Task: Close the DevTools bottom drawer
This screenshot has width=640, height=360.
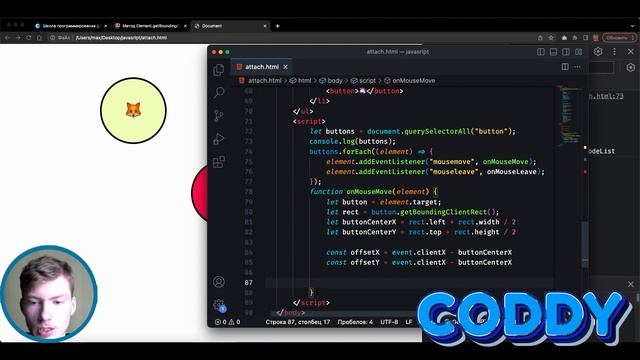Action: (631, 284)
